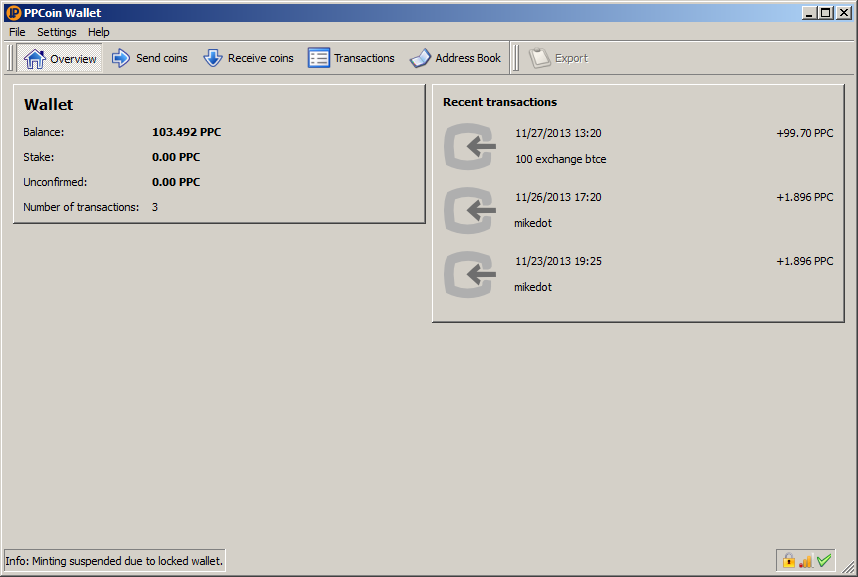This screenshot has width=858, height=577.
Task: Click the network connection bars icon
Action: (806, 561)
